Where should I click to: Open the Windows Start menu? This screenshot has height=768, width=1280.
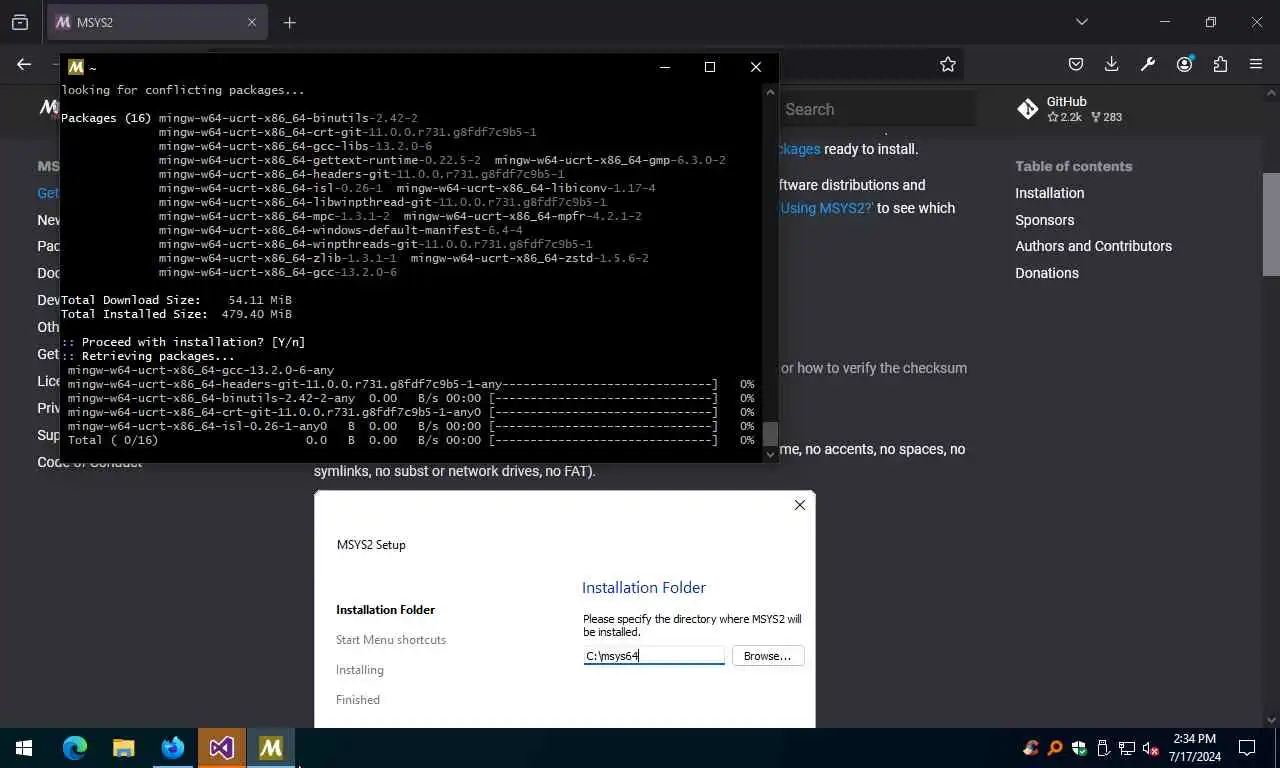coord(24,748)
